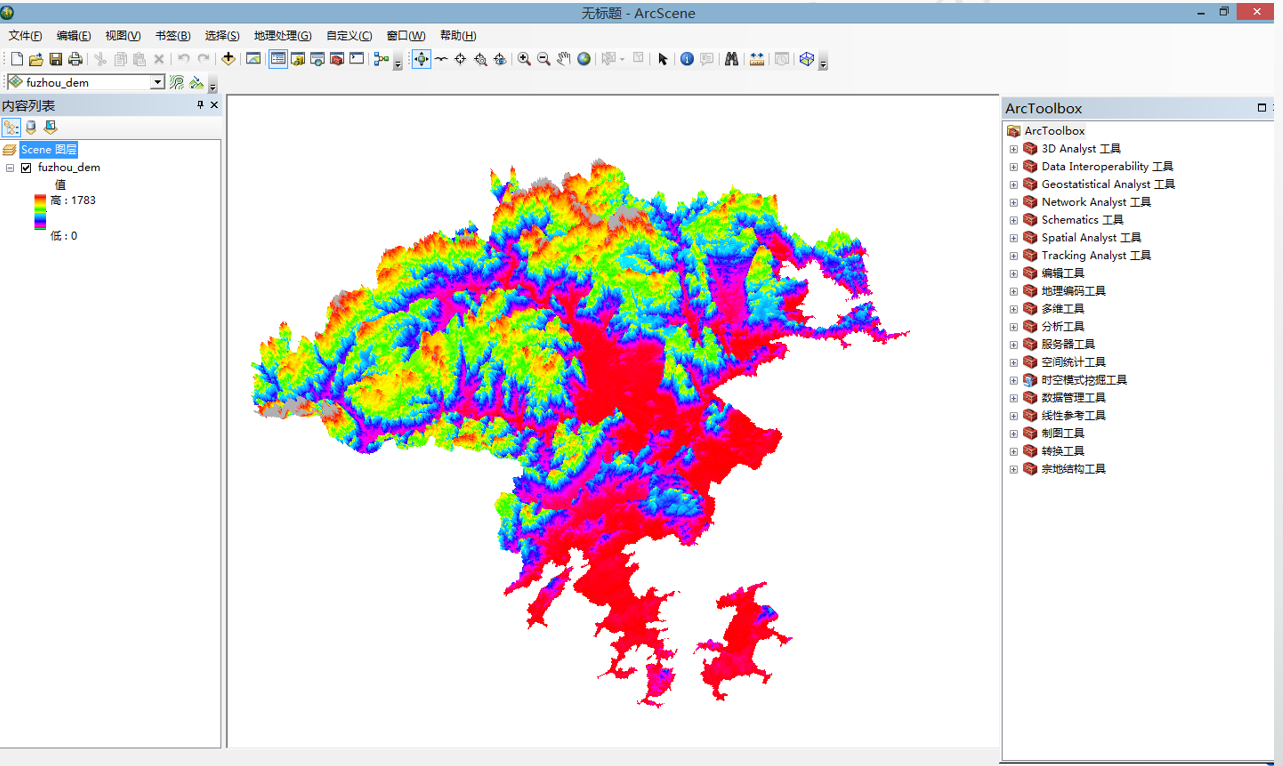Screen dimensions: 1283x766
Task: Select 分析工具 toolbox entry
Action: (1062, 327)
